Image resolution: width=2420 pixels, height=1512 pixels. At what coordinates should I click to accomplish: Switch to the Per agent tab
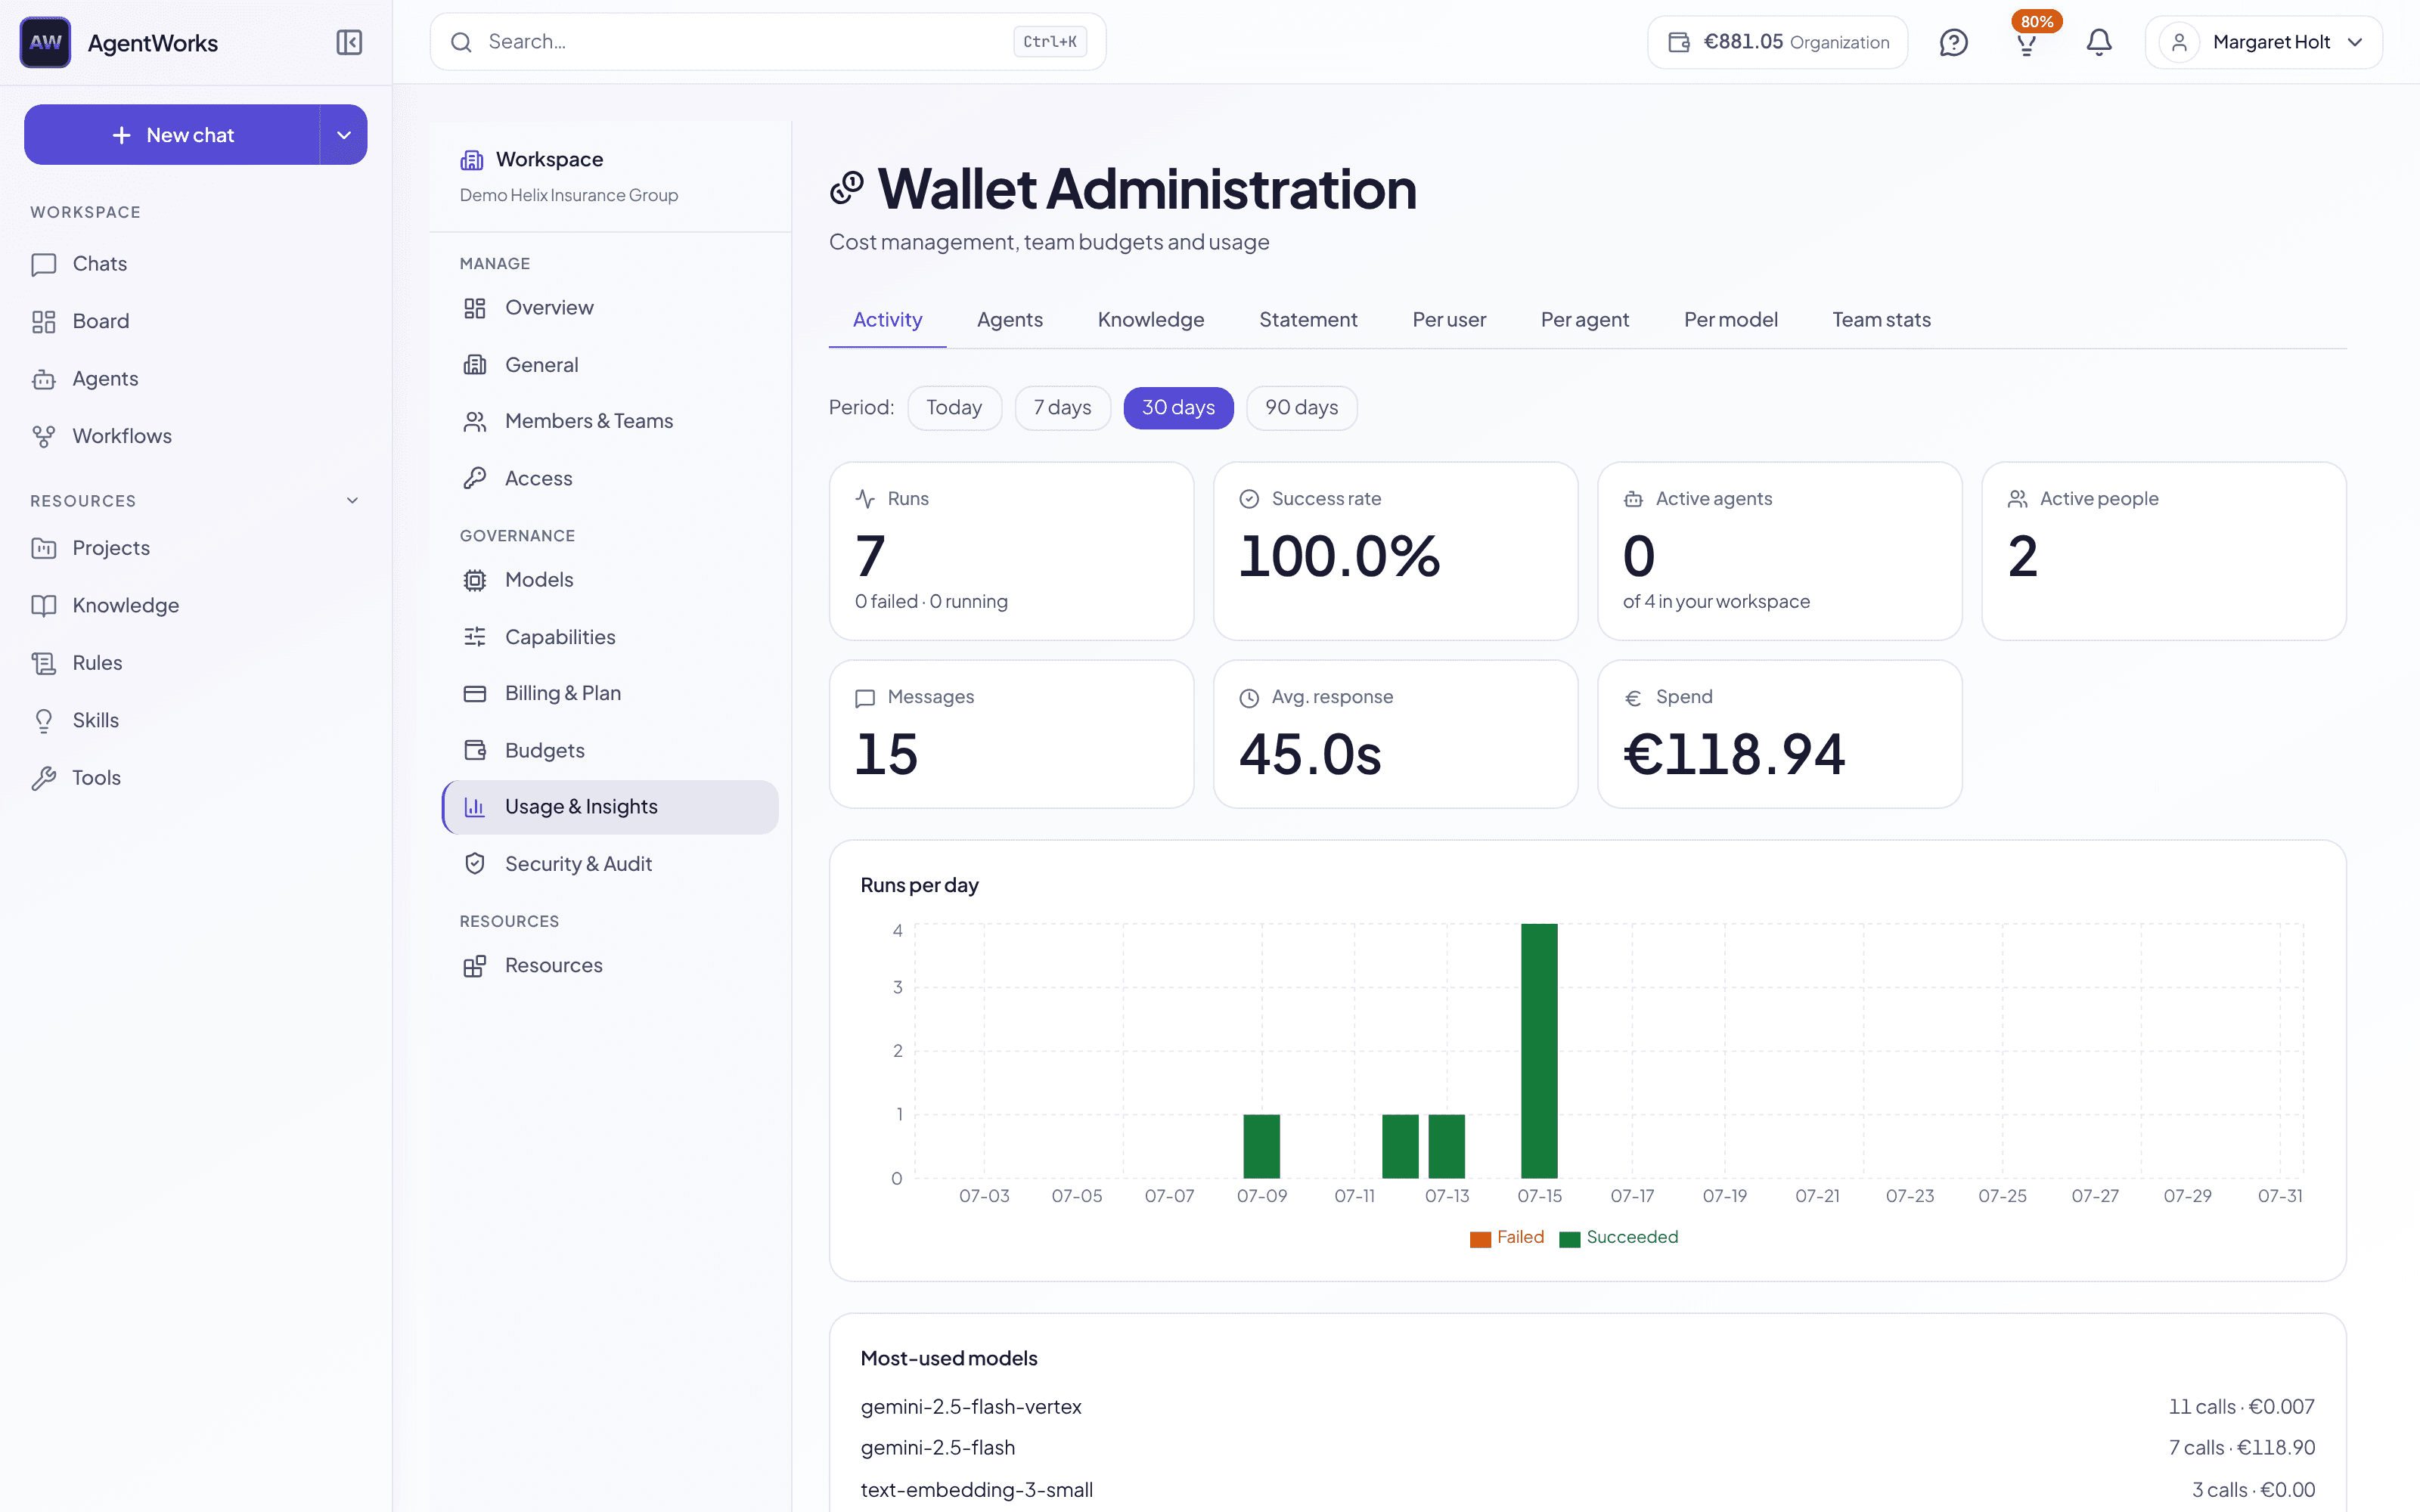click(x=1585, y=320)
